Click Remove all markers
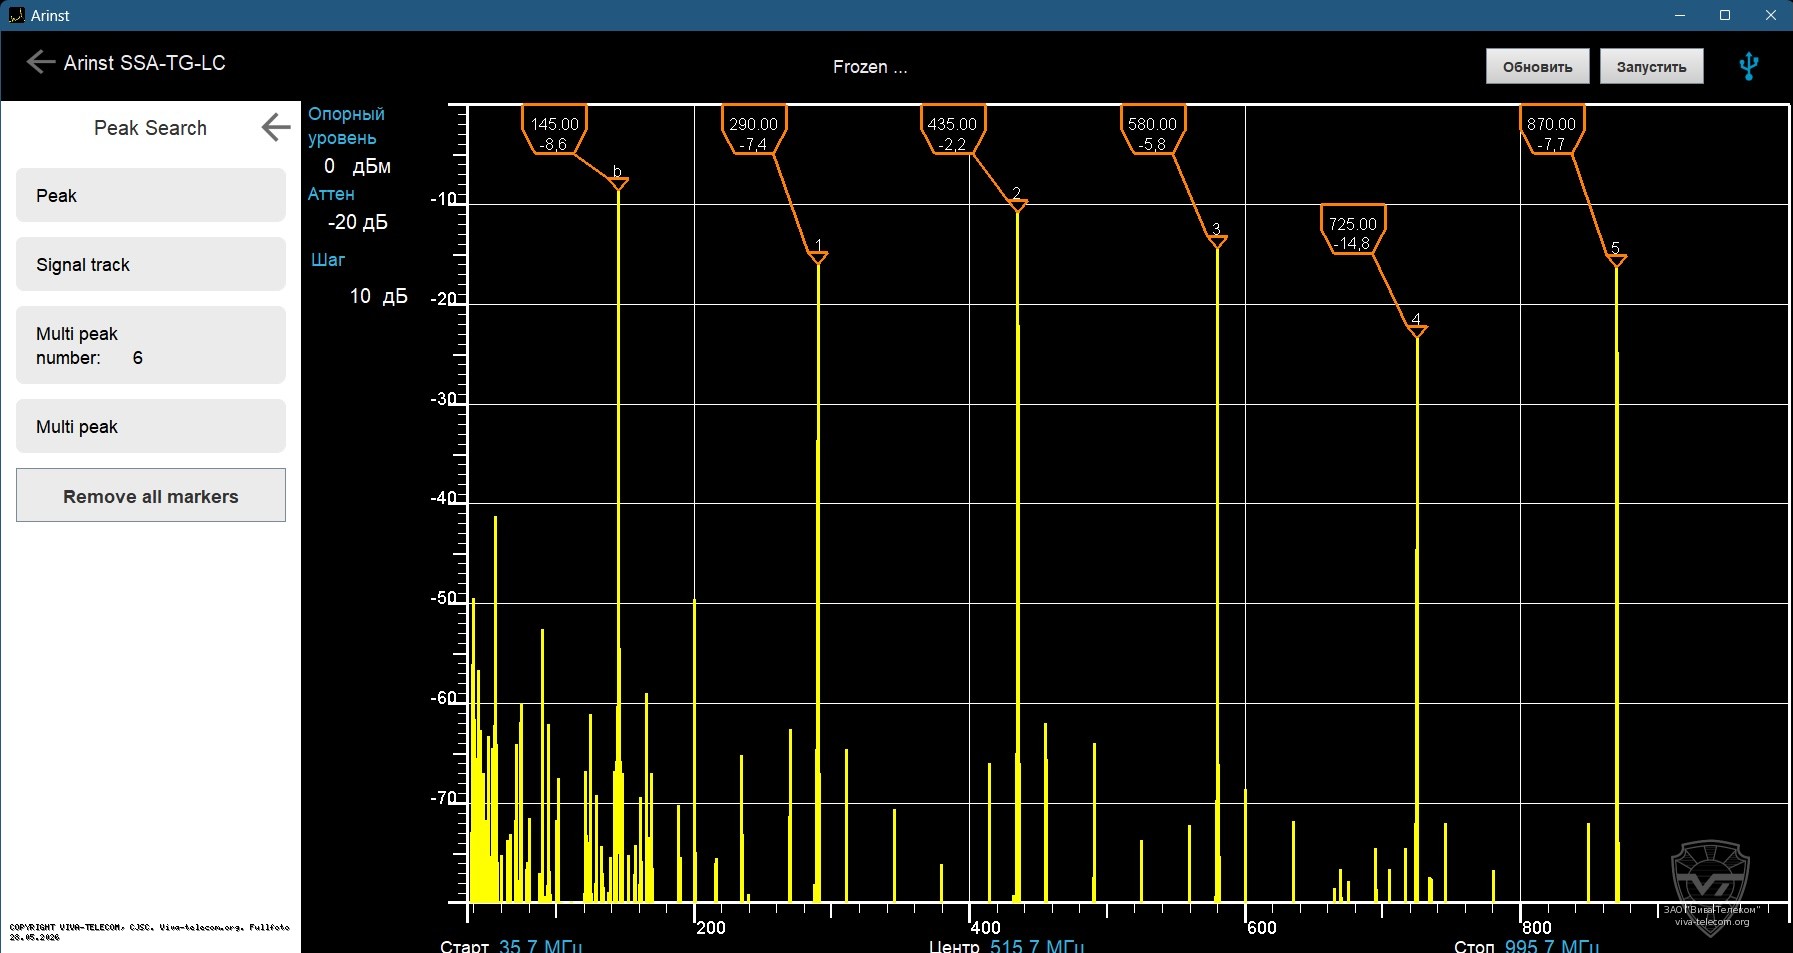 coord(151,495)
